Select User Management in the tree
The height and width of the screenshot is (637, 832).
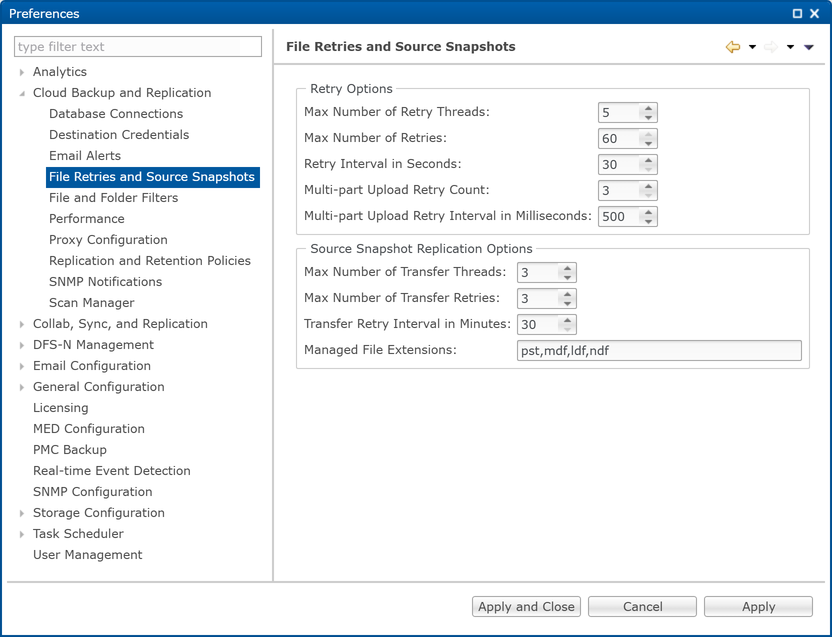click(88, 555)
